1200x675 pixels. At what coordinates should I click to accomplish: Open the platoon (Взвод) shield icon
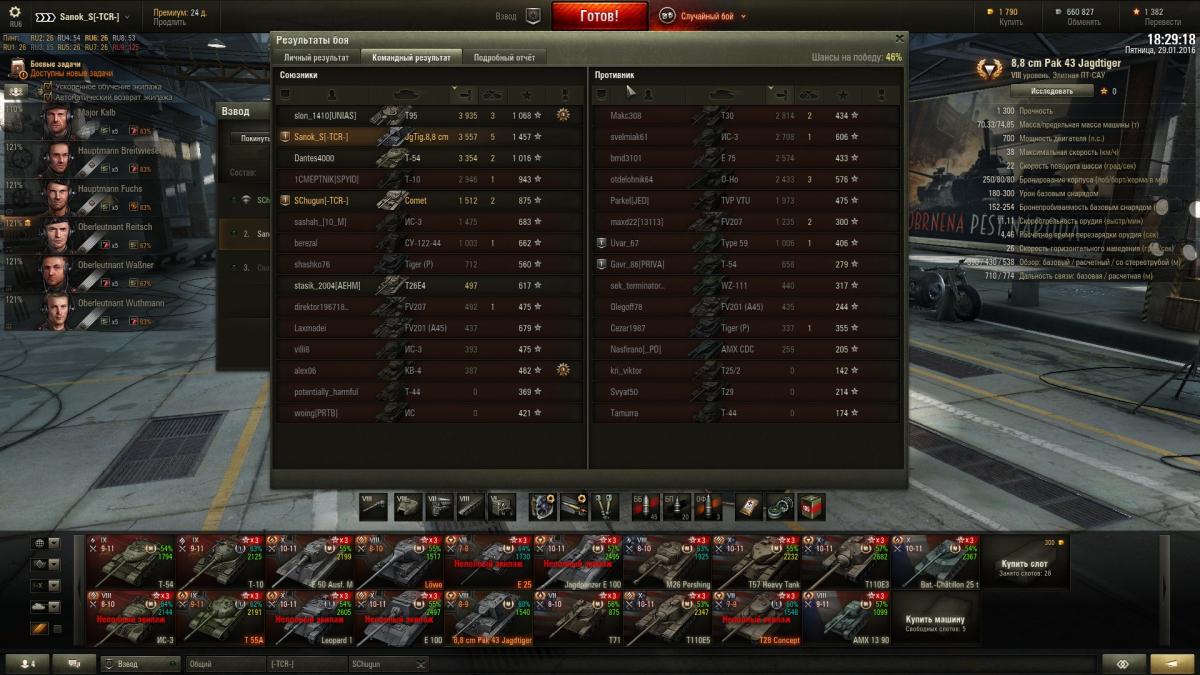(533, 16)
